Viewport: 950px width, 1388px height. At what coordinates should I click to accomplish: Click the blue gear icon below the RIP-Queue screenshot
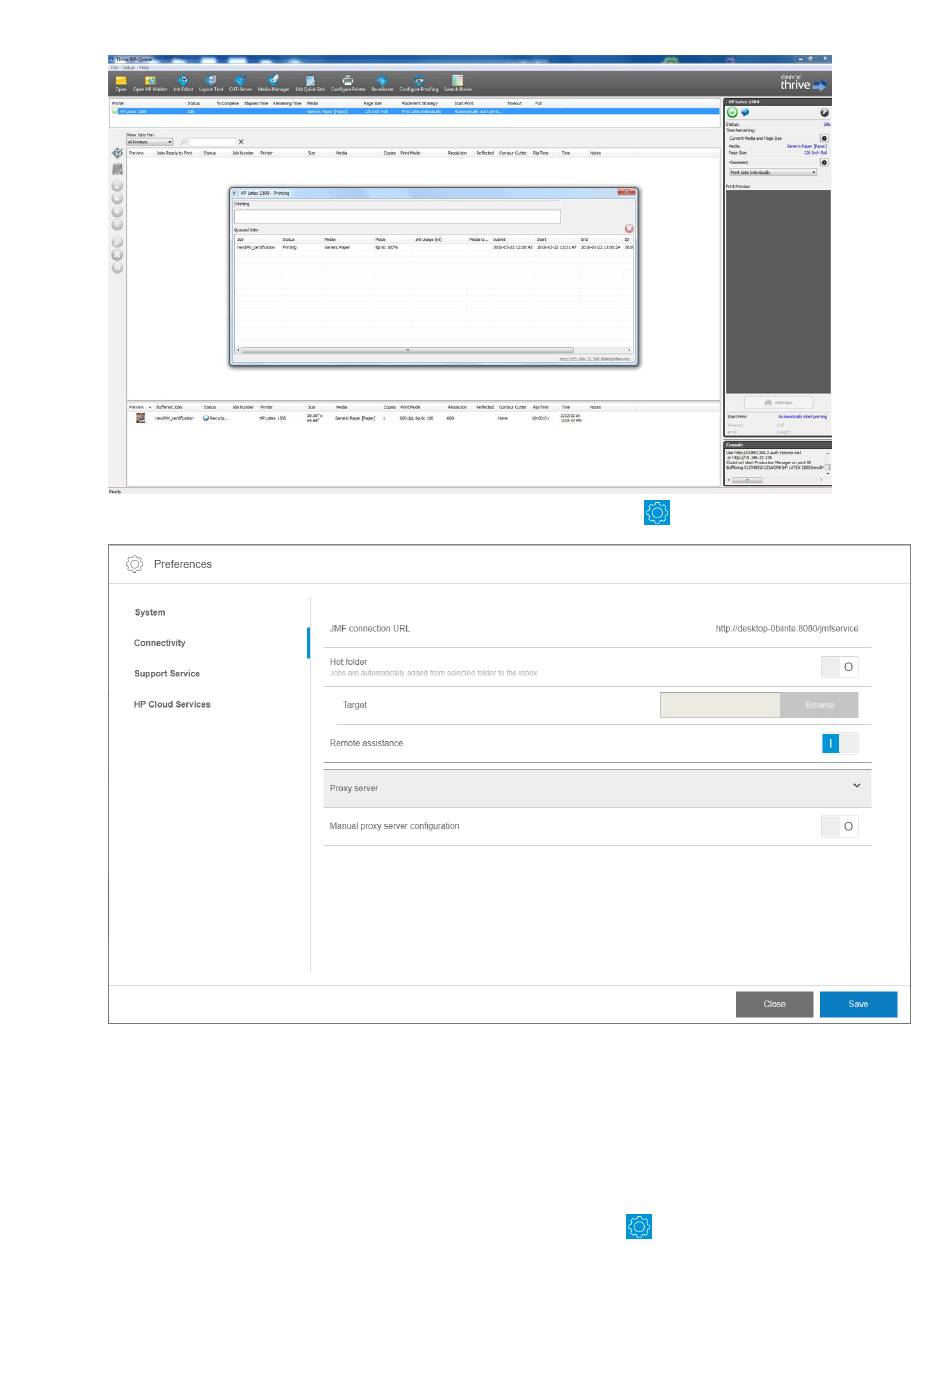click(x=657, y=513)
